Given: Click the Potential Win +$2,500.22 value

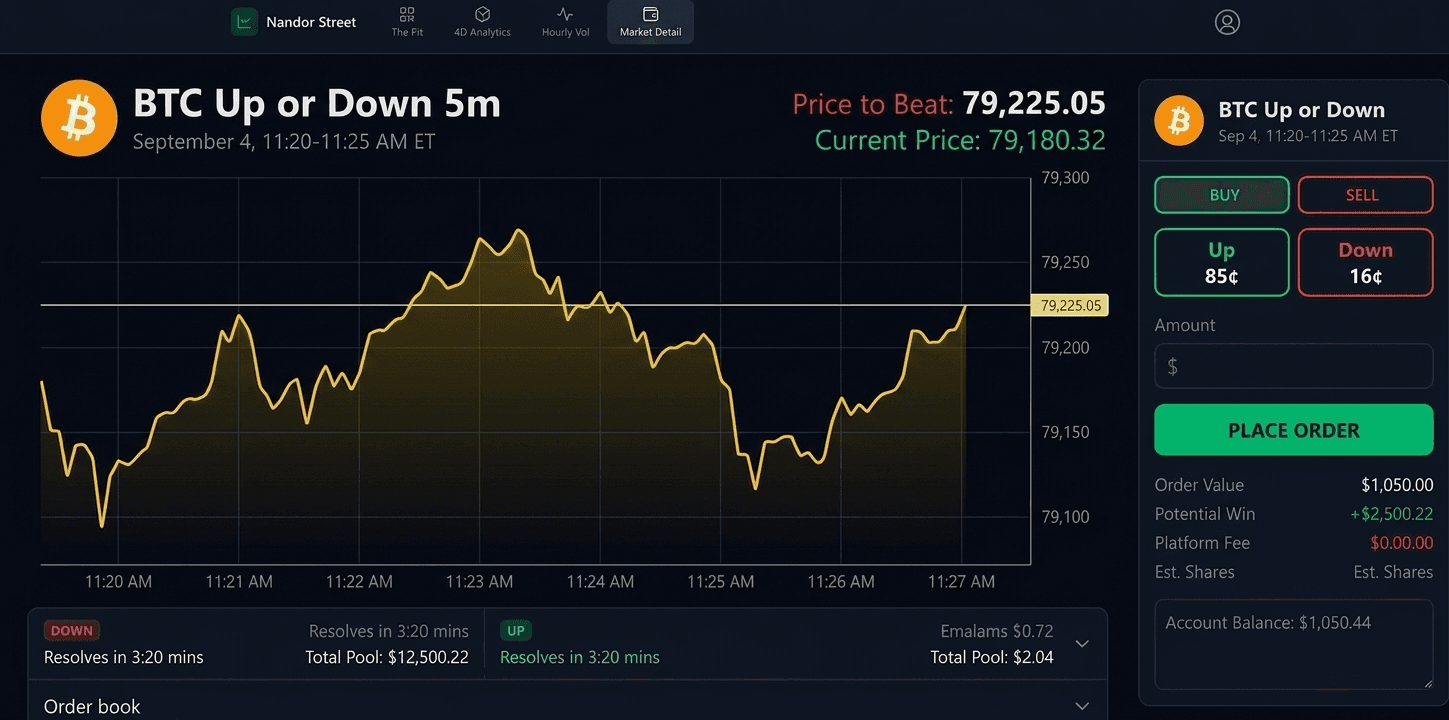Looking at the screenshot, I should [1392, 514].
